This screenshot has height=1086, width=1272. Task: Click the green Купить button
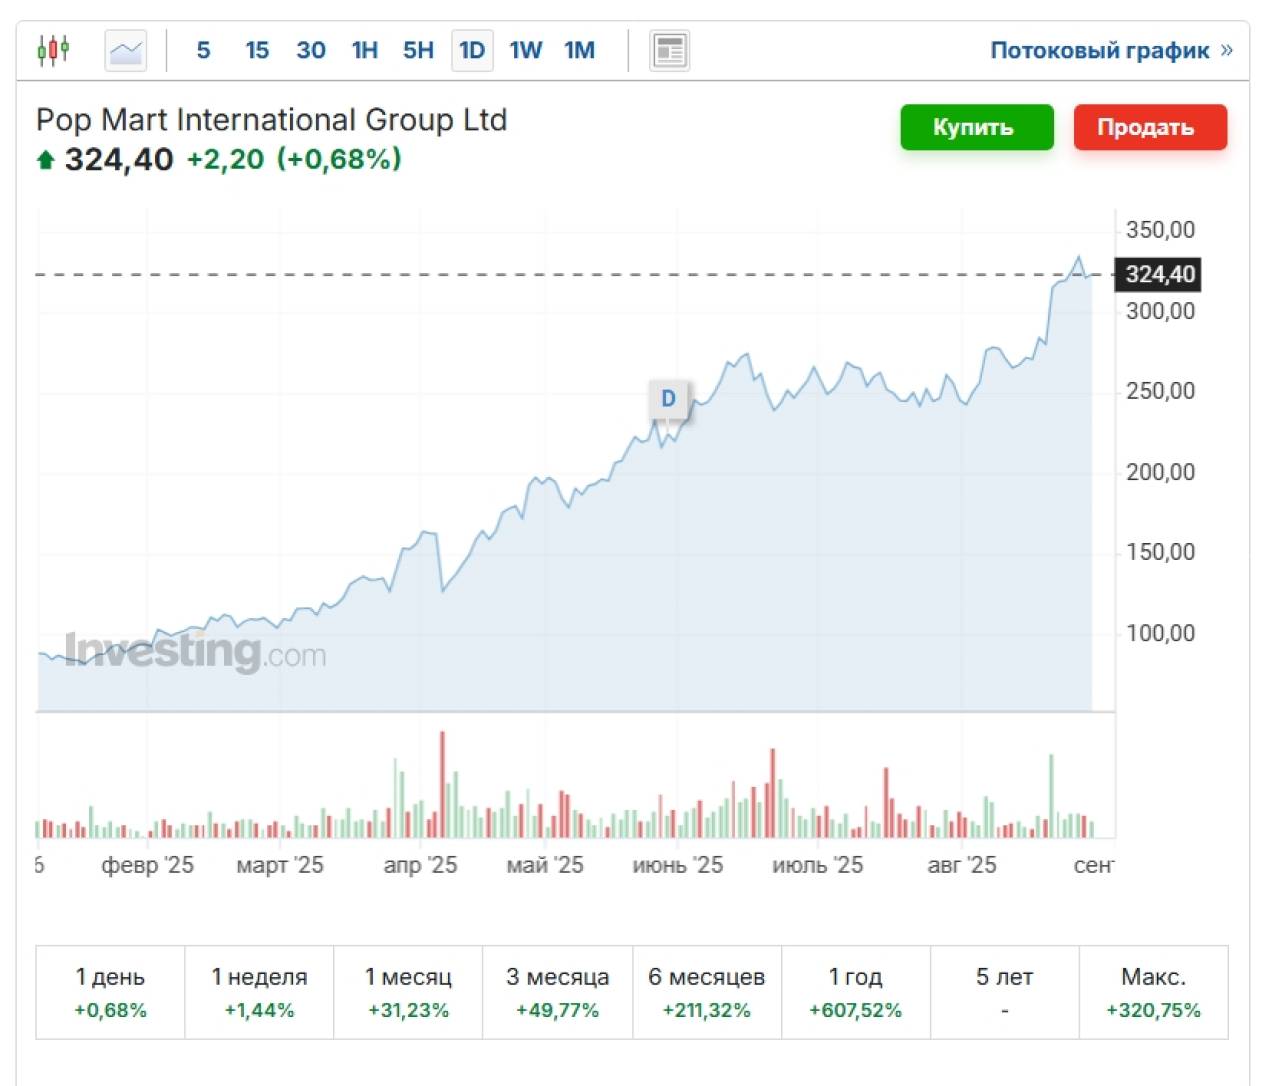[976, 127]
